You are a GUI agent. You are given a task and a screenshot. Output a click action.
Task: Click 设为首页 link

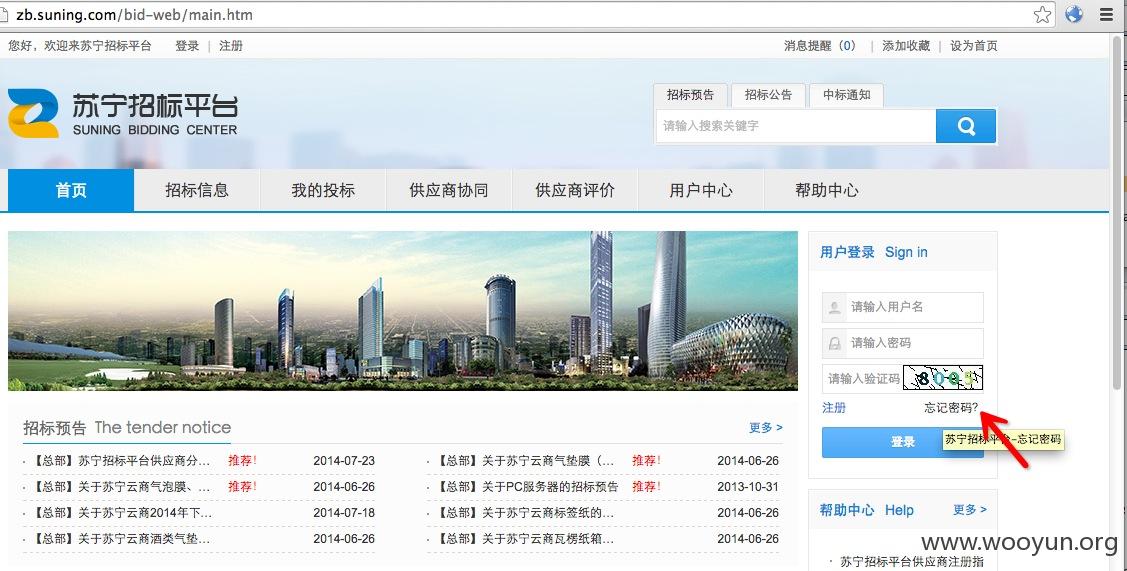[x=974, y=45]
